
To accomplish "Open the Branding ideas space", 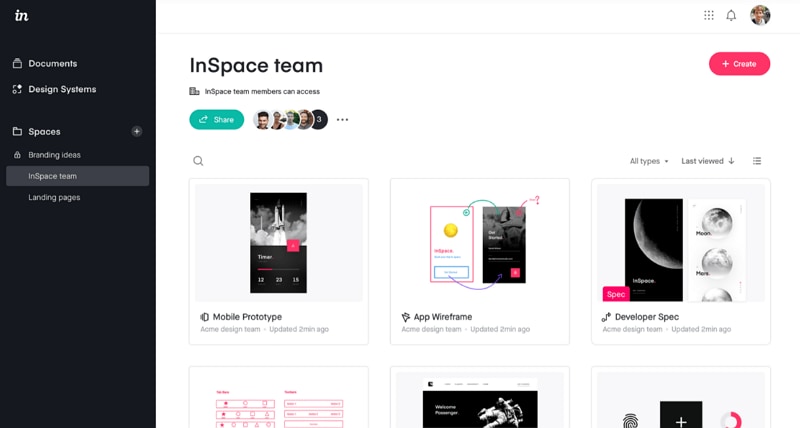I will pyautogui.click(x=54, y=155).
